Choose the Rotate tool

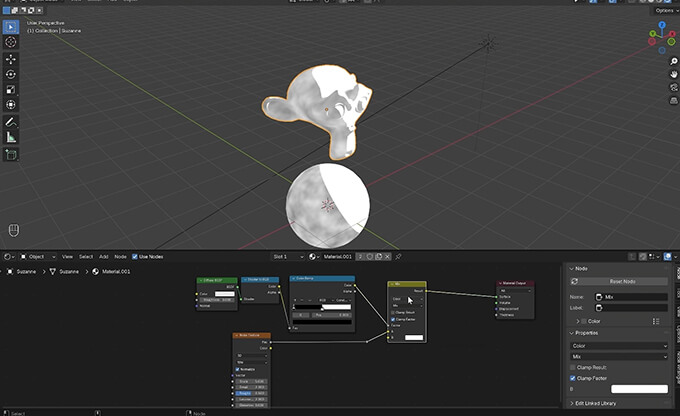coord(11,74)
